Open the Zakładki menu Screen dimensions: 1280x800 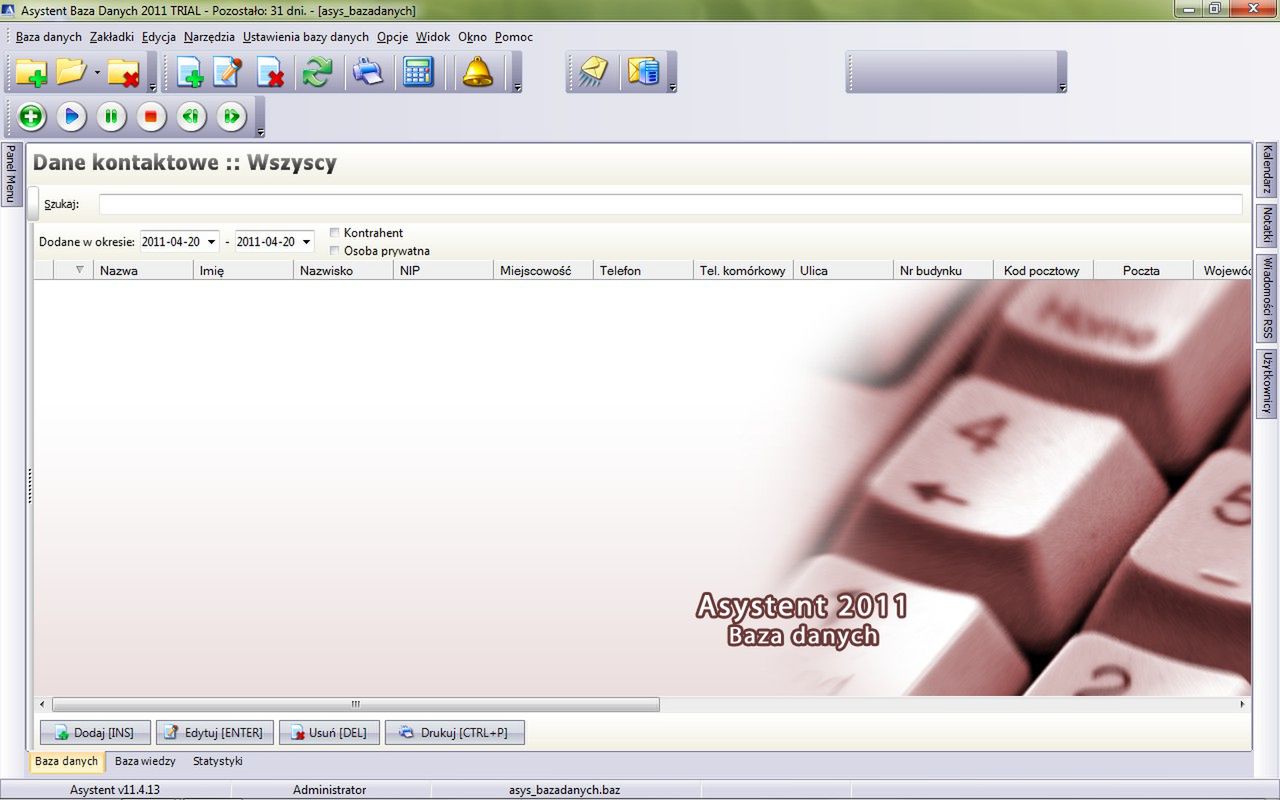pos(112,37)
